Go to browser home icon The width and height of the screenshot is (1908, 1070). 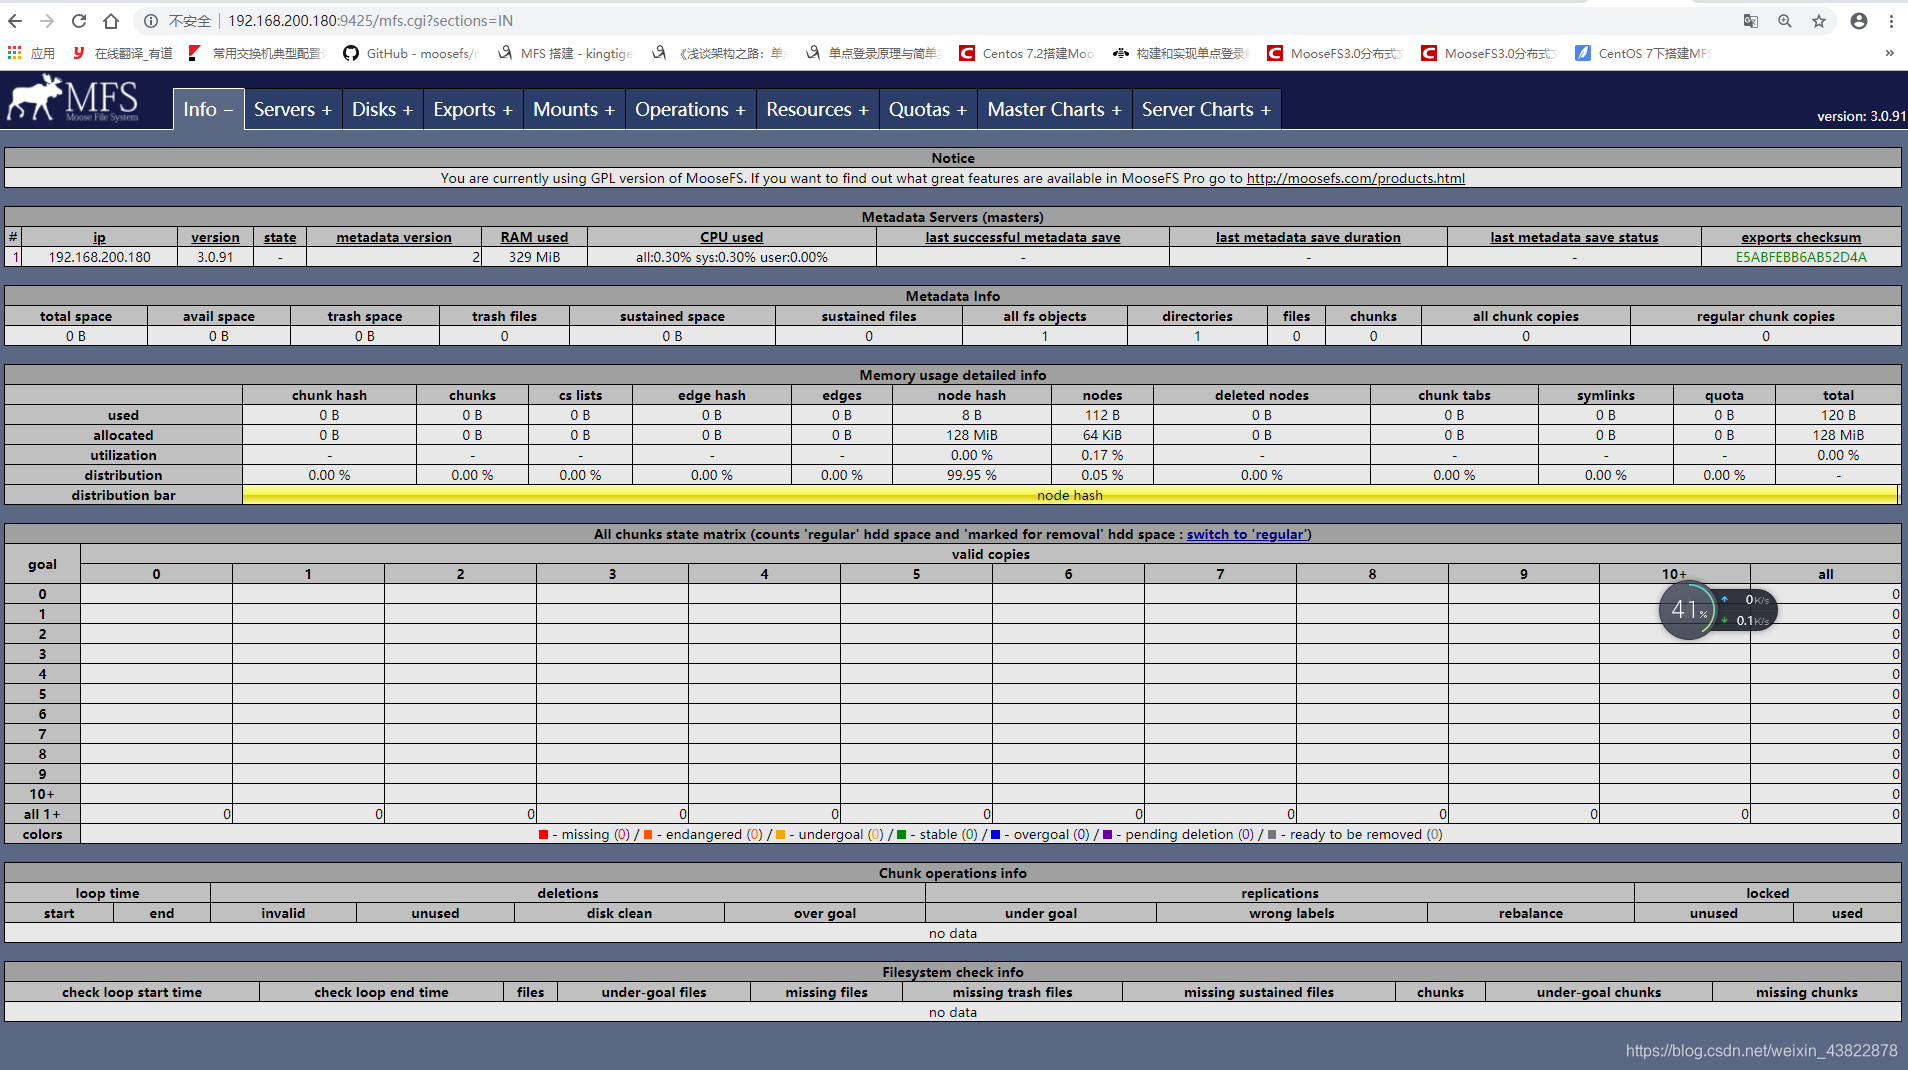(x=111, y=21)
